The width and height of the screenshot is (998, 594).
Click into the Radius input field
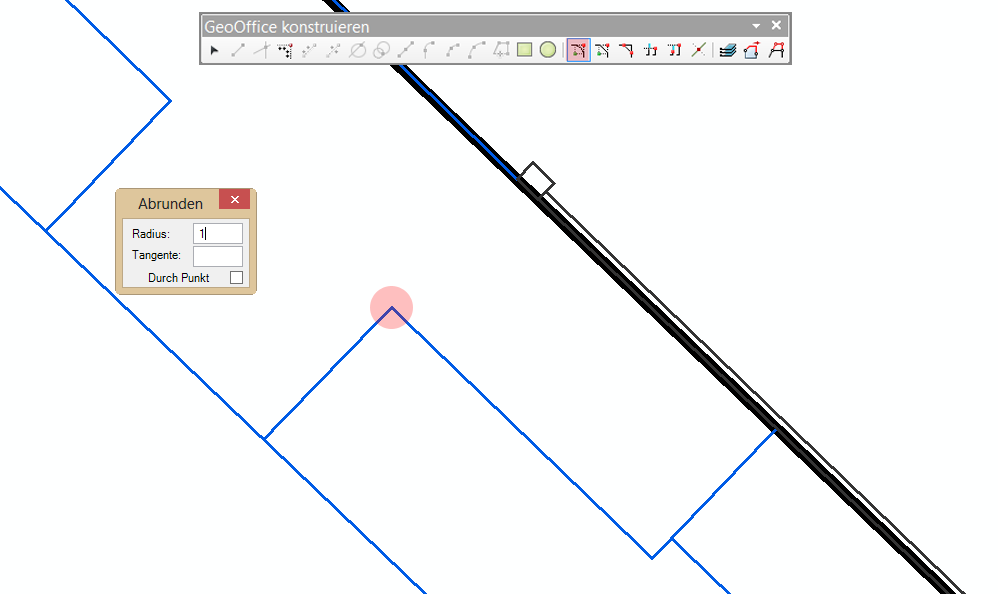pos(218,234)
